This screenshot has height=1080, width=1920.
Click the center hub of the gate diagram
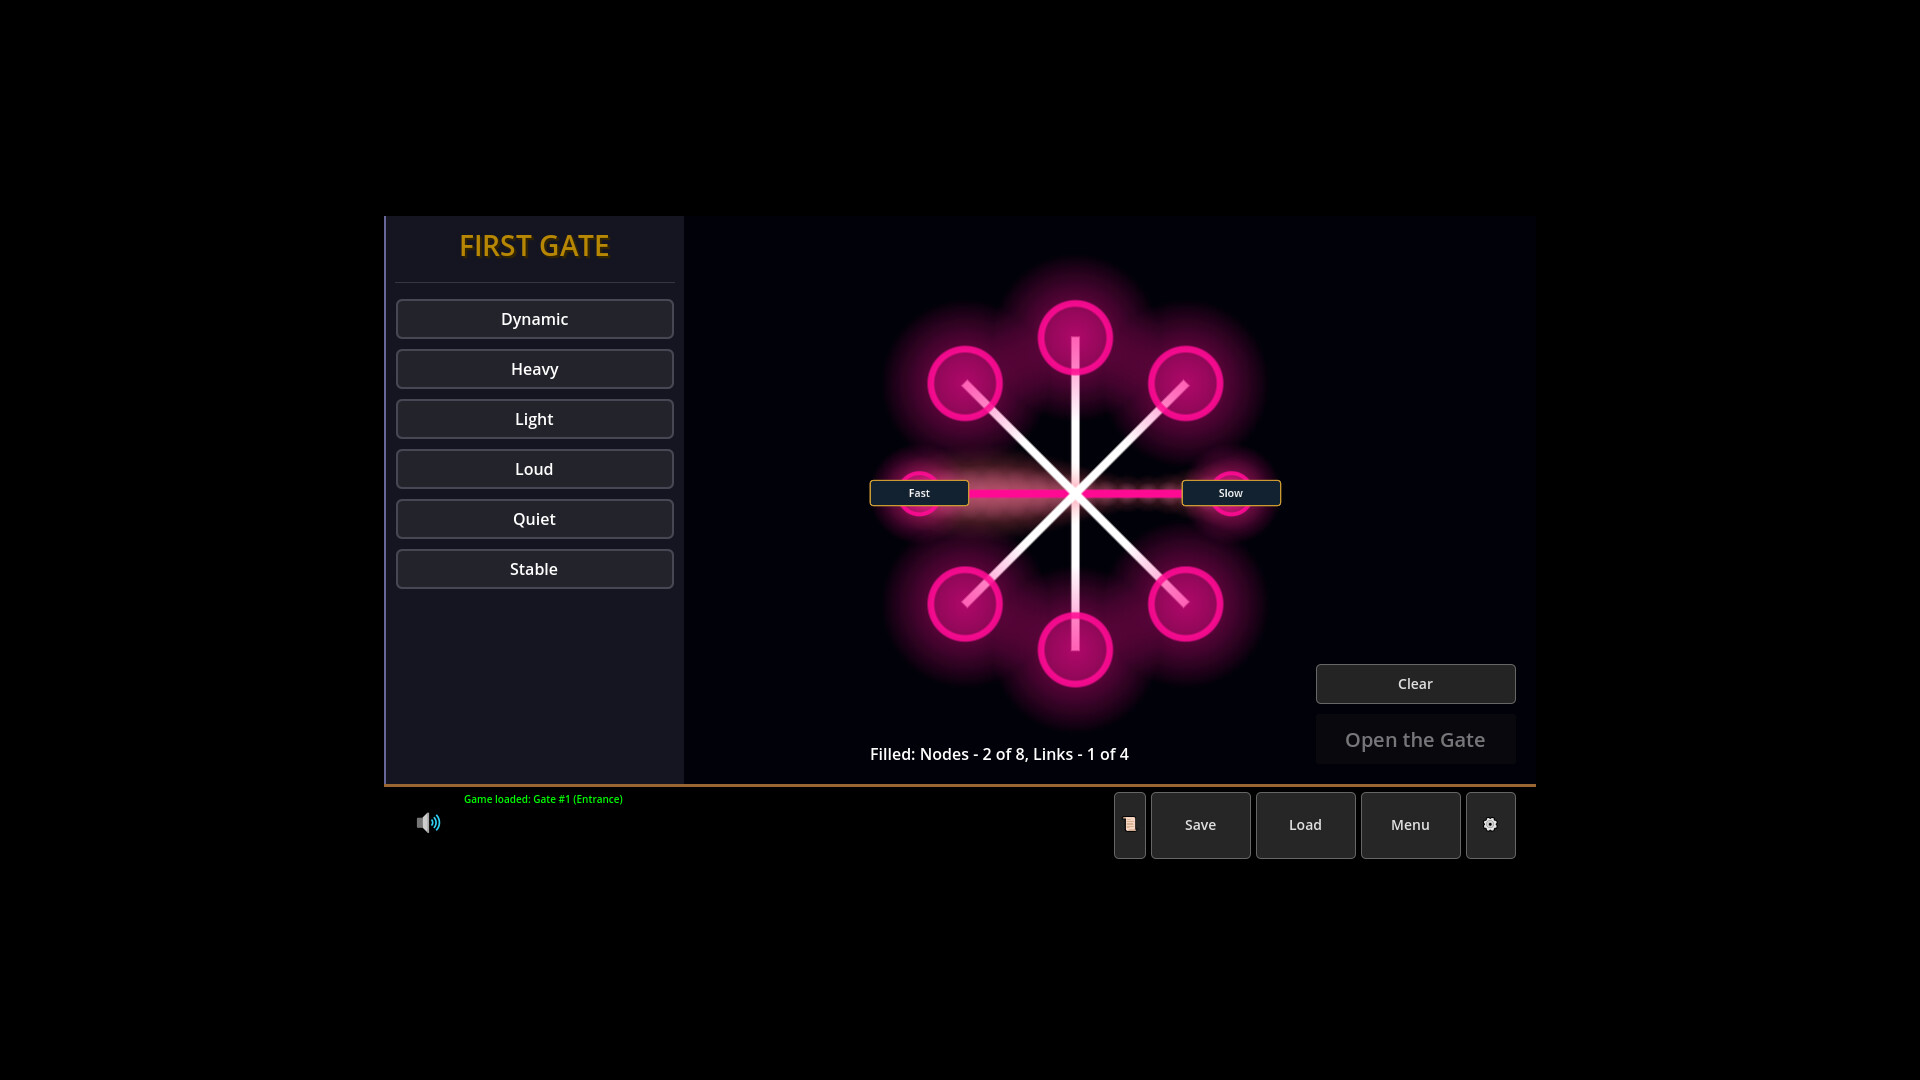pyautogui.click(x=1074, y=493)
